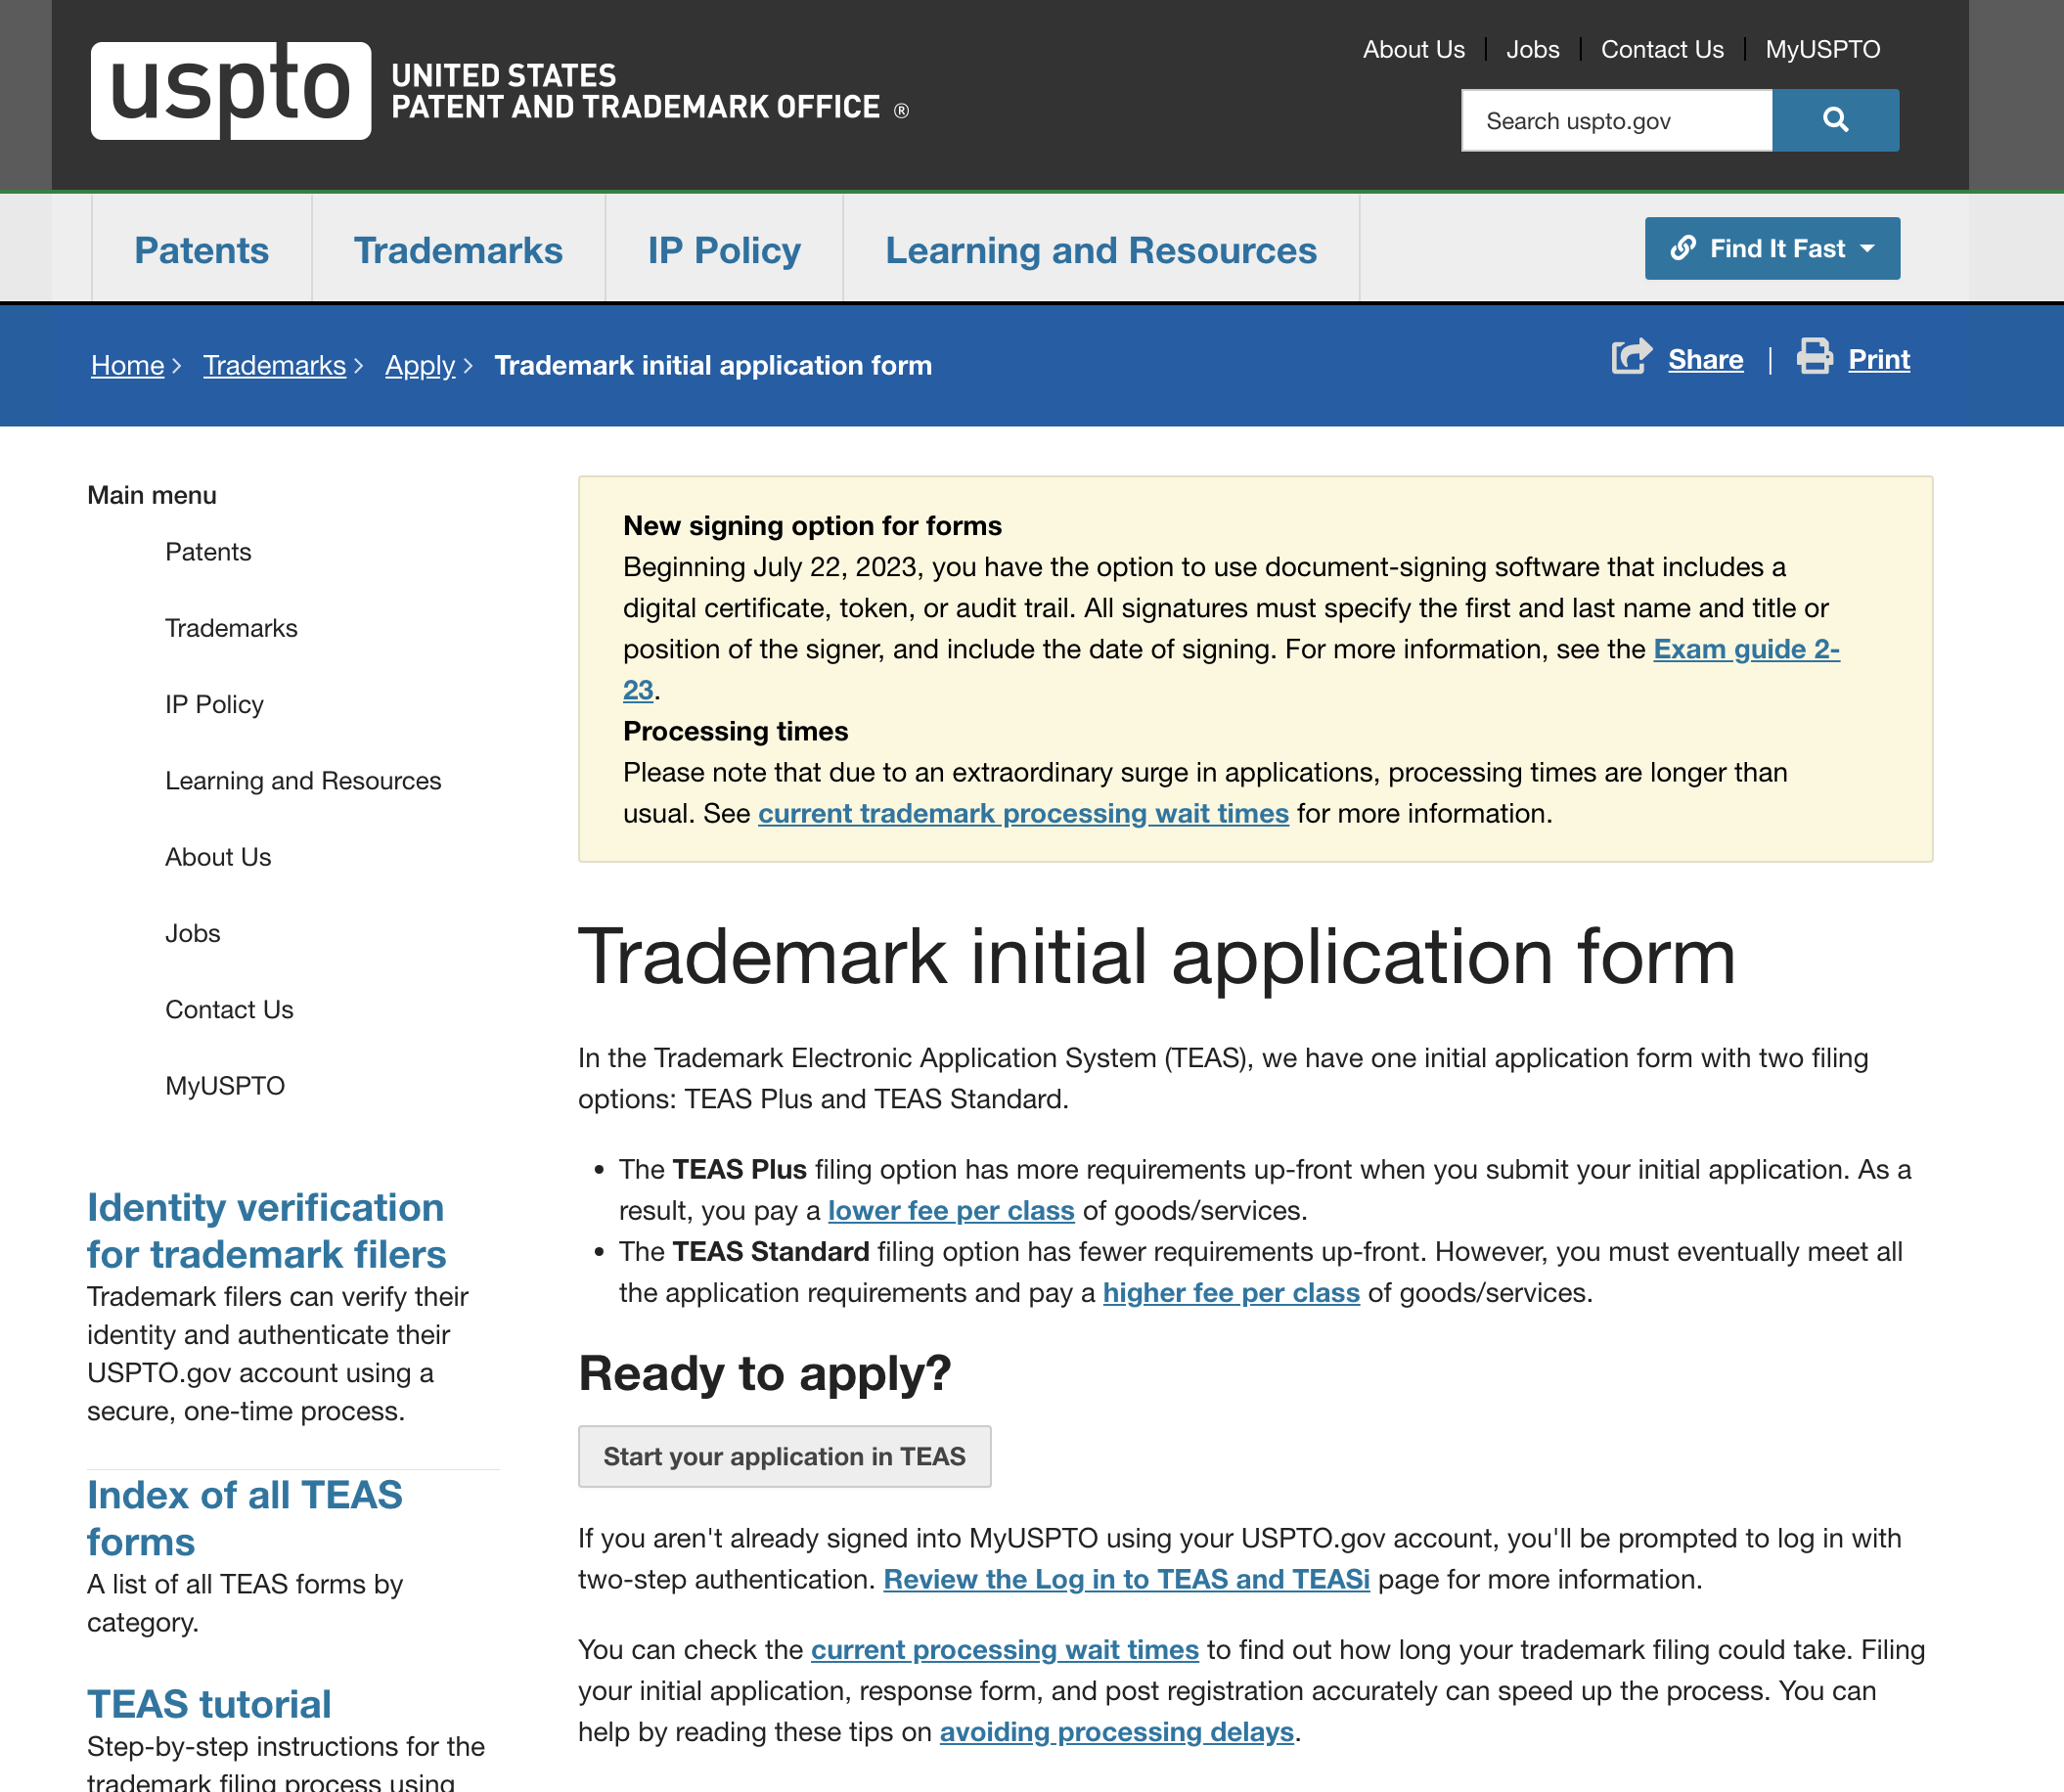2064x1792 pixels.
Task: Select the Trademarks main menu item
Action: click(230, 627)
